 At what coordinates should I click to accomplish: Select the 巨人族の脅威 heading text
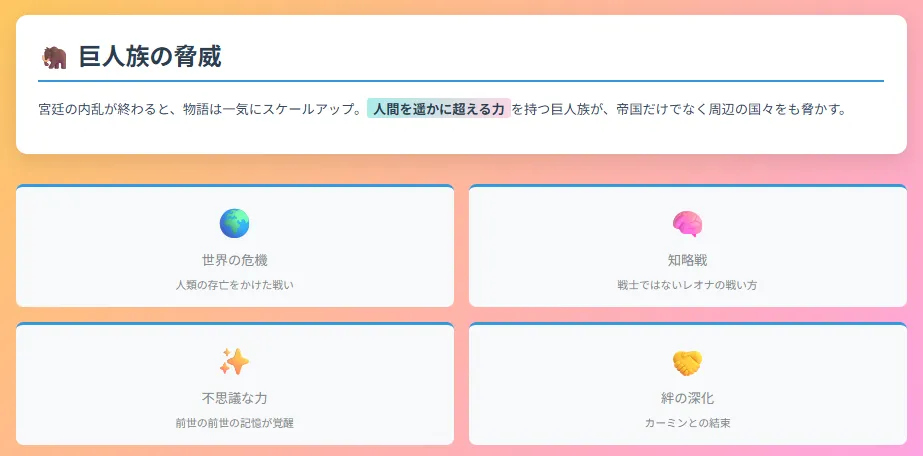pyautogui.click(x=150, y=57)
